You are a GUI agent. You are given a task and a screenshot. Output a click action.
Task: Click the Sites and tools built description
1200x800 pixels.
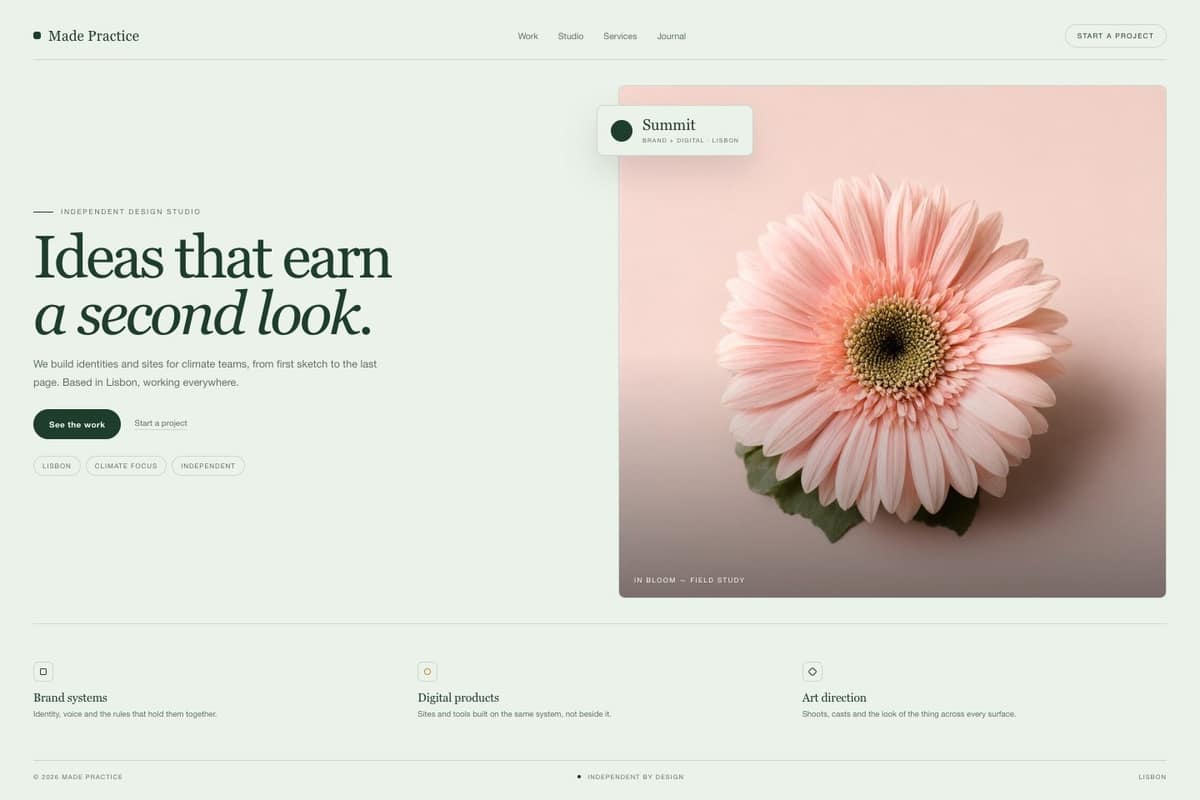click(514, 714)
